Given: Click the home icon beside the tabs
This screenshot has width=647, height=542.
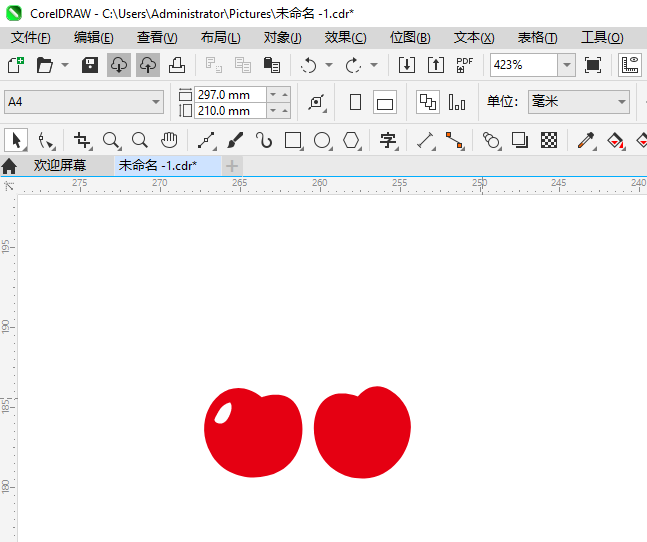Looking at the screenshot, I should coord(9,166).
